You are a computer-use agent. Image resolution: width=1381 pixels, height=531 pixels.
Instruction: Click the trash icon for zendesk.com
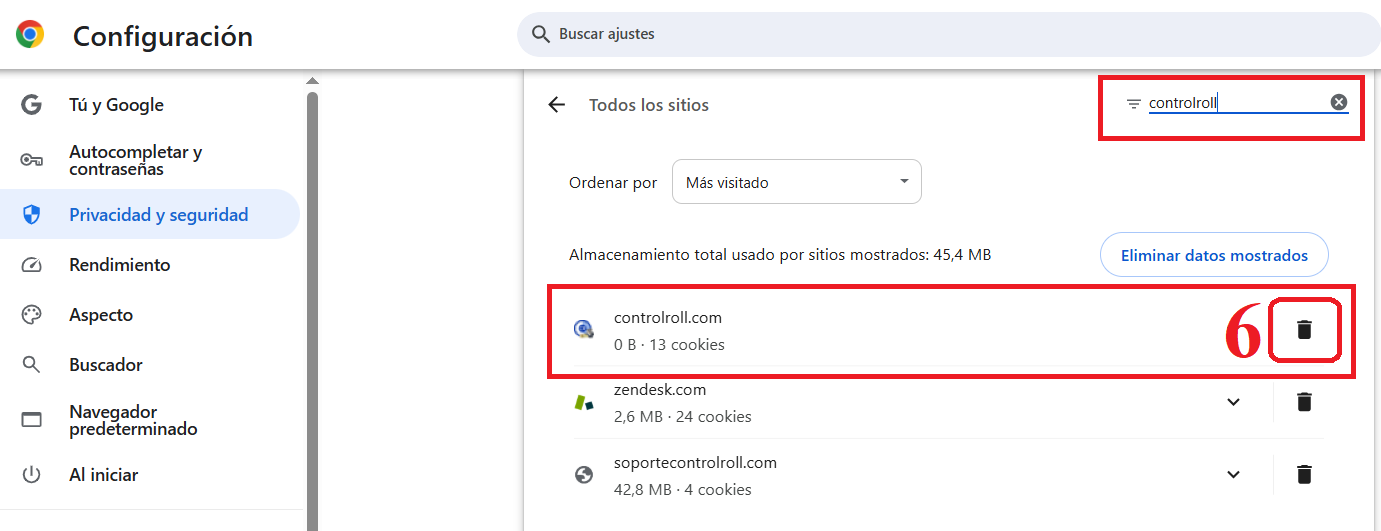pos(1304,402)
